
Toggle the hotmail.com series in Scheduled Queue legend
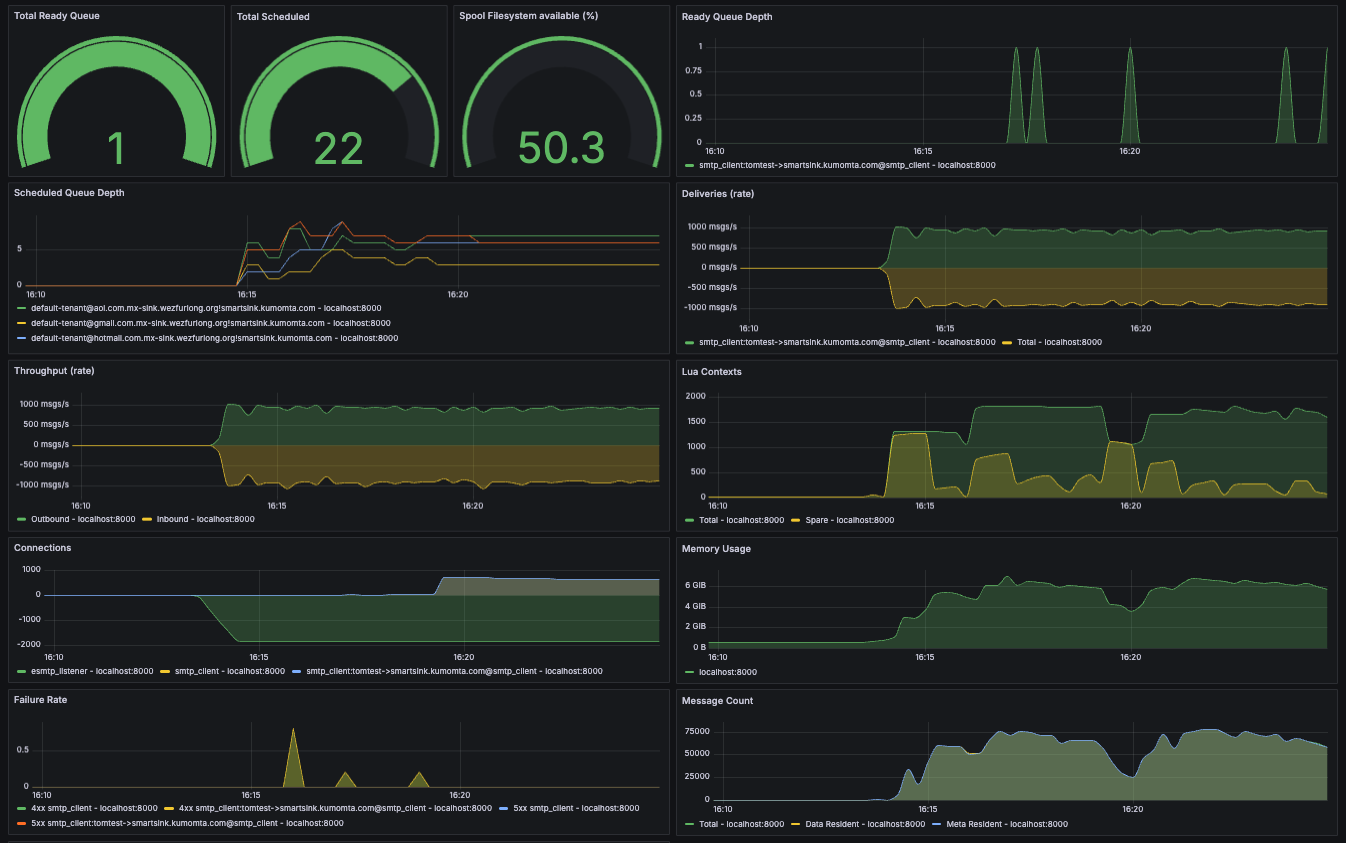point(214,338)
